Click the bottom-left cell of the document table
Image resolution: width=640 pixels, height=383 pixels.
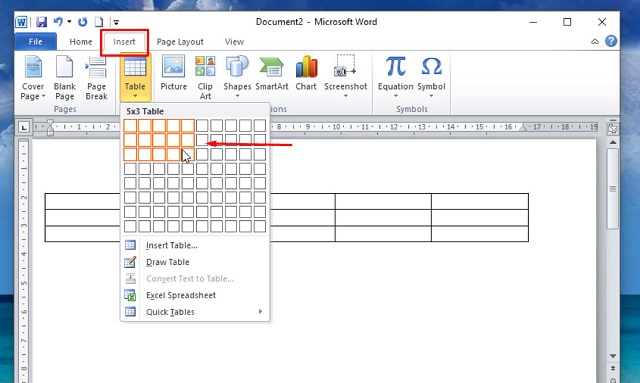[x=83, y=234]
